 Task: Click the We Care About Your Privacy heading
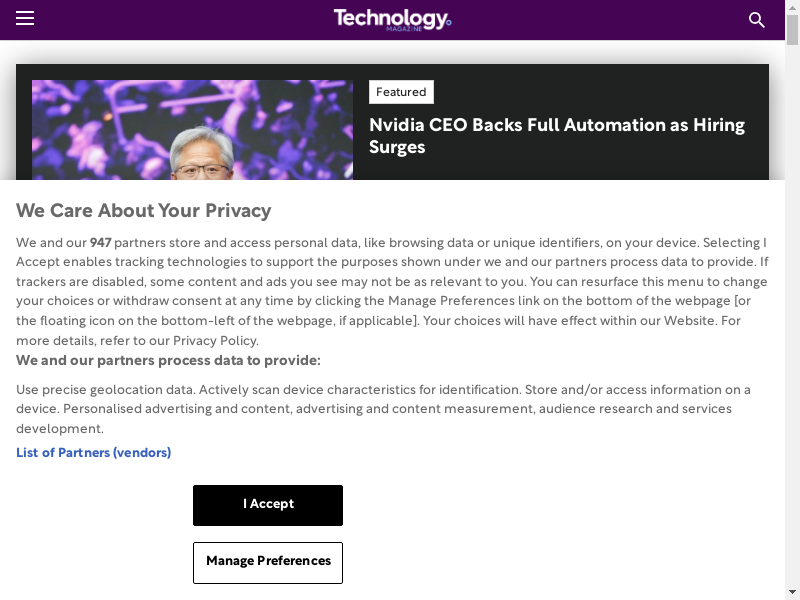pyautogui.click(x=143, y=211)
